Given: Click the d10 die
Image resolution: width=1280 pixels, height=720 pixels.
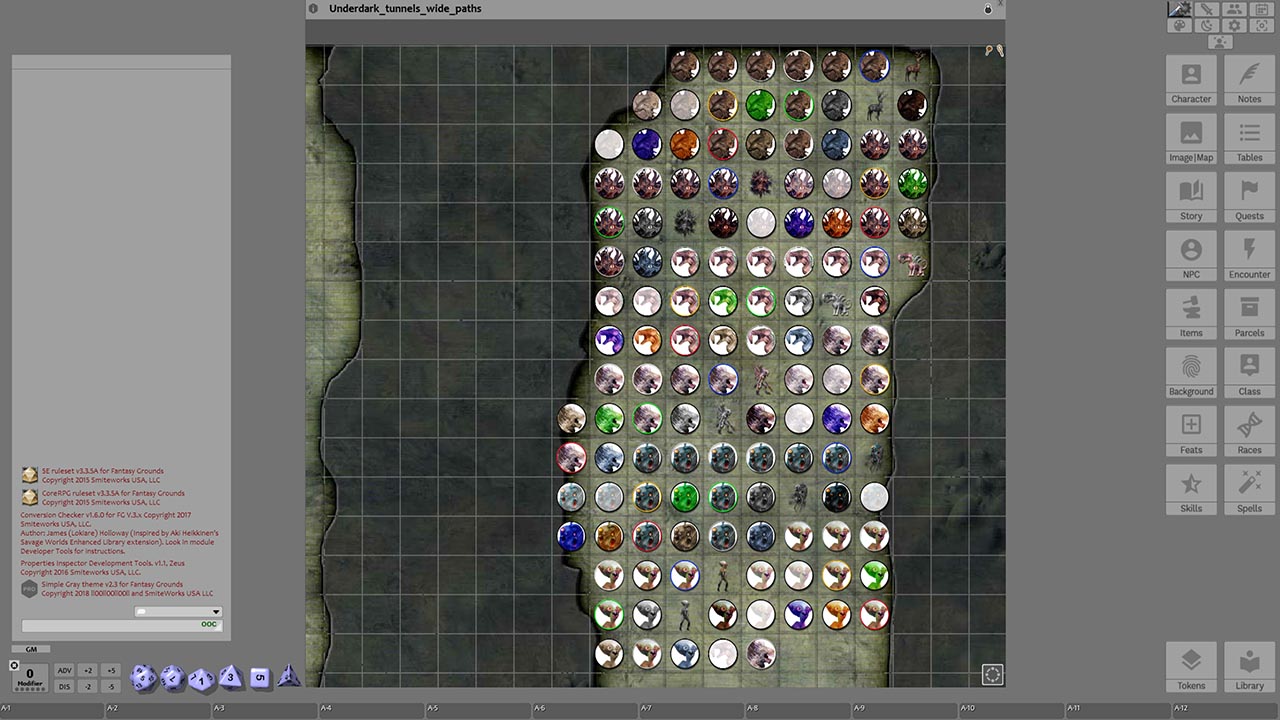Looking at the screenshot, I should pos(201,680).
